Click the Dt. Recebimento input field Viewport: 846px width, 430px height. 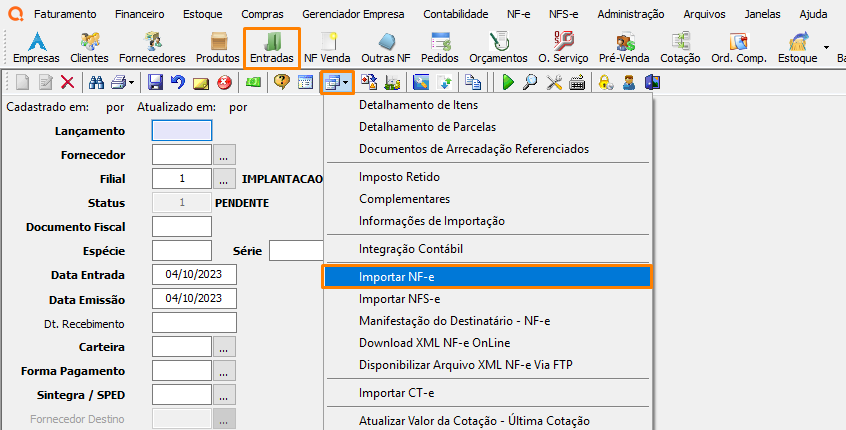[x=194, y=323]
